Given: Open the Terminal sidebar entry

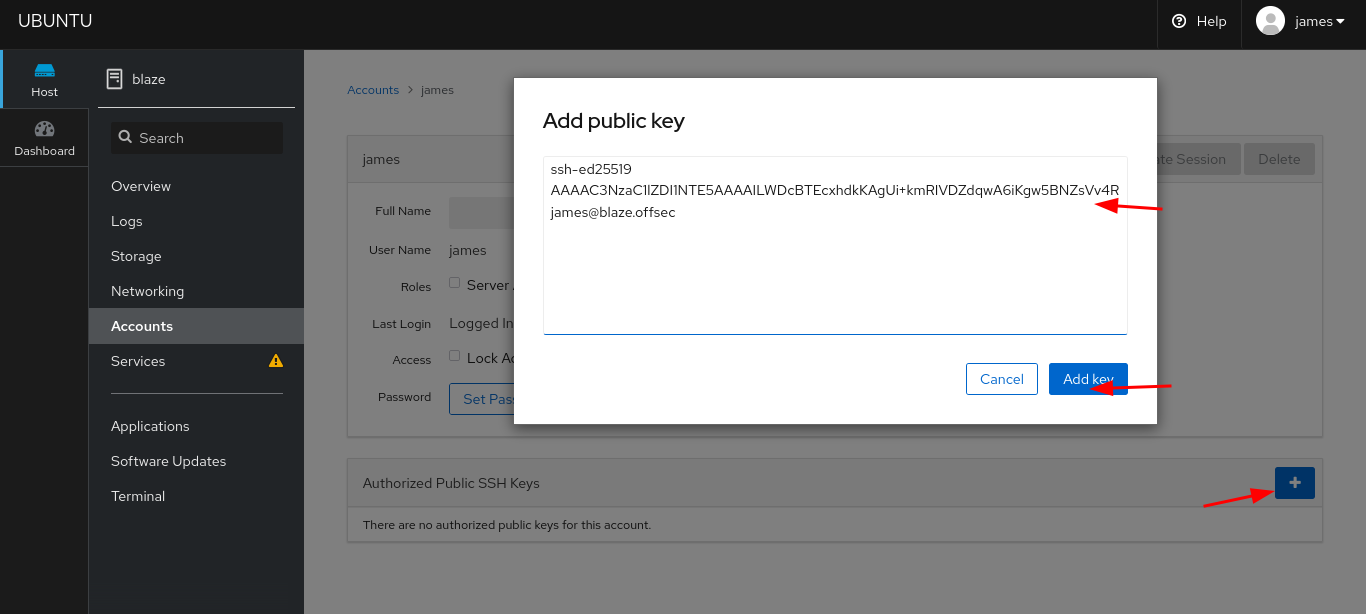Looking at the screenshot, I should 138,496.
